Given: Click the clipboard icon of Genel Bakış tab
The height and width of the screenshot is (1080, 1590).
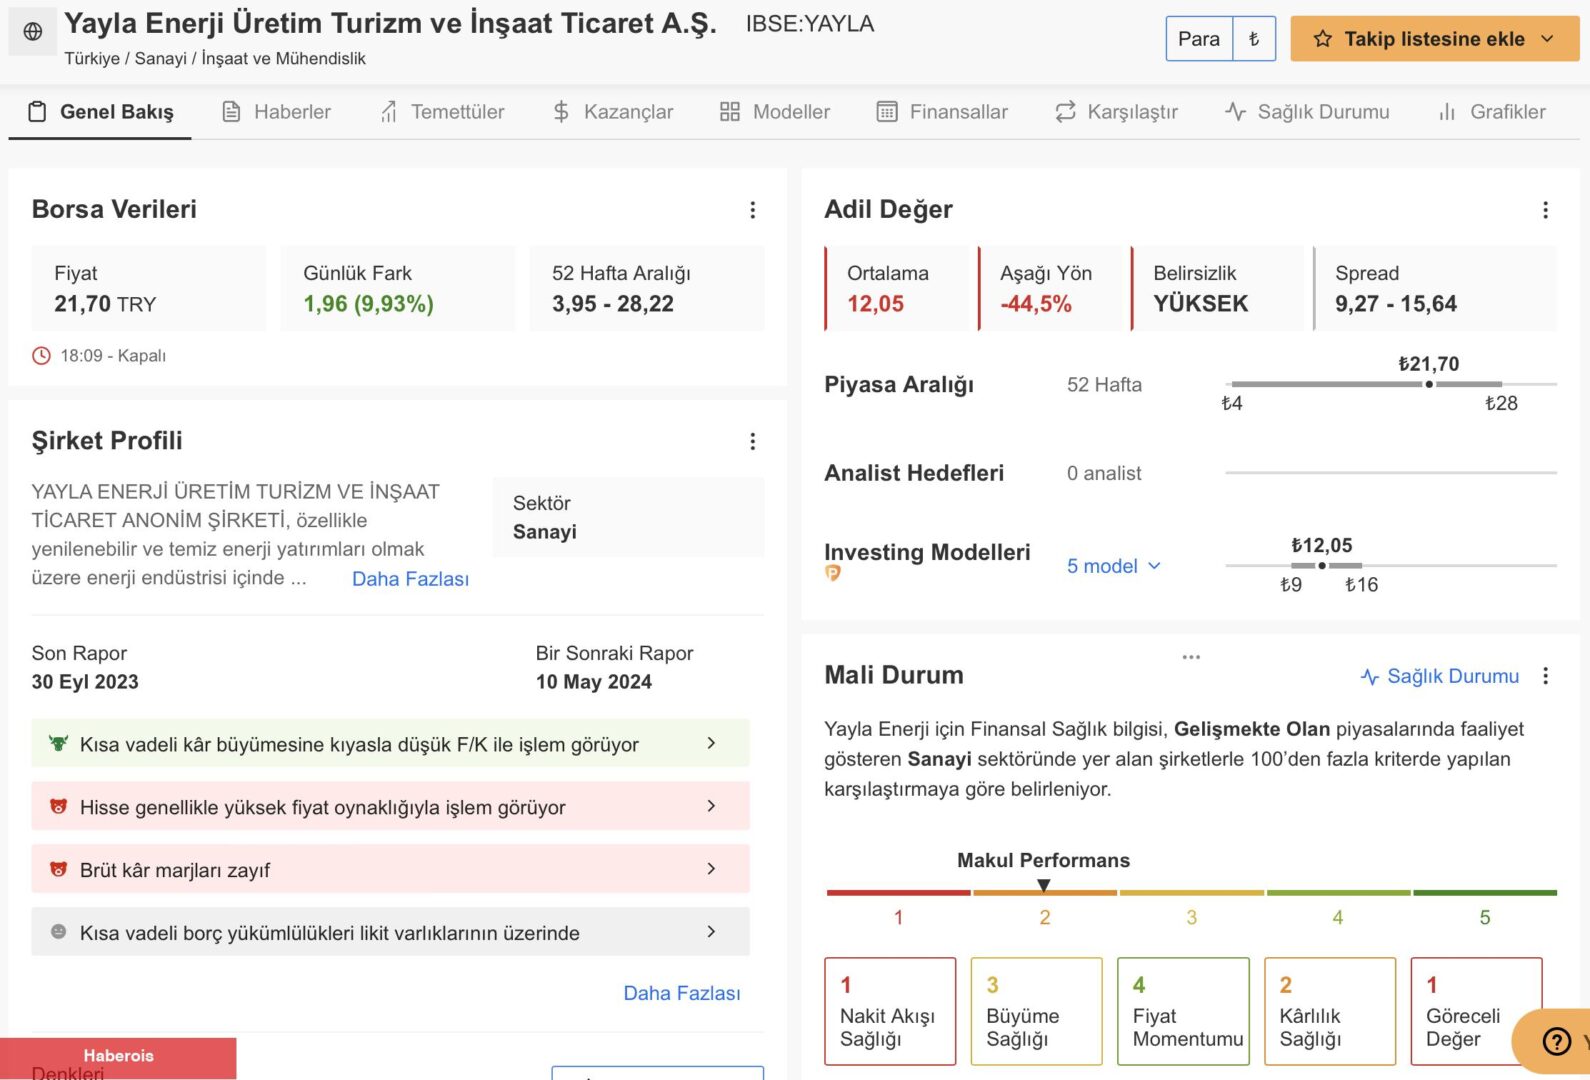Looking at the screenshot, I should coord(37,112).
